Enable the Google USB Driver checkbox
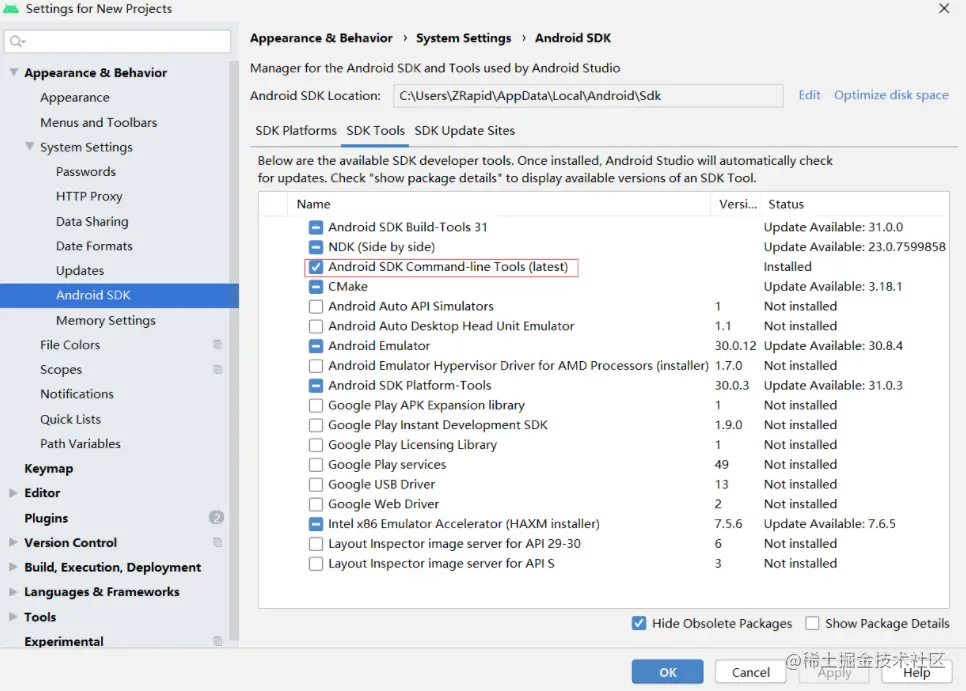966x691 pixels. coord(316,485)
